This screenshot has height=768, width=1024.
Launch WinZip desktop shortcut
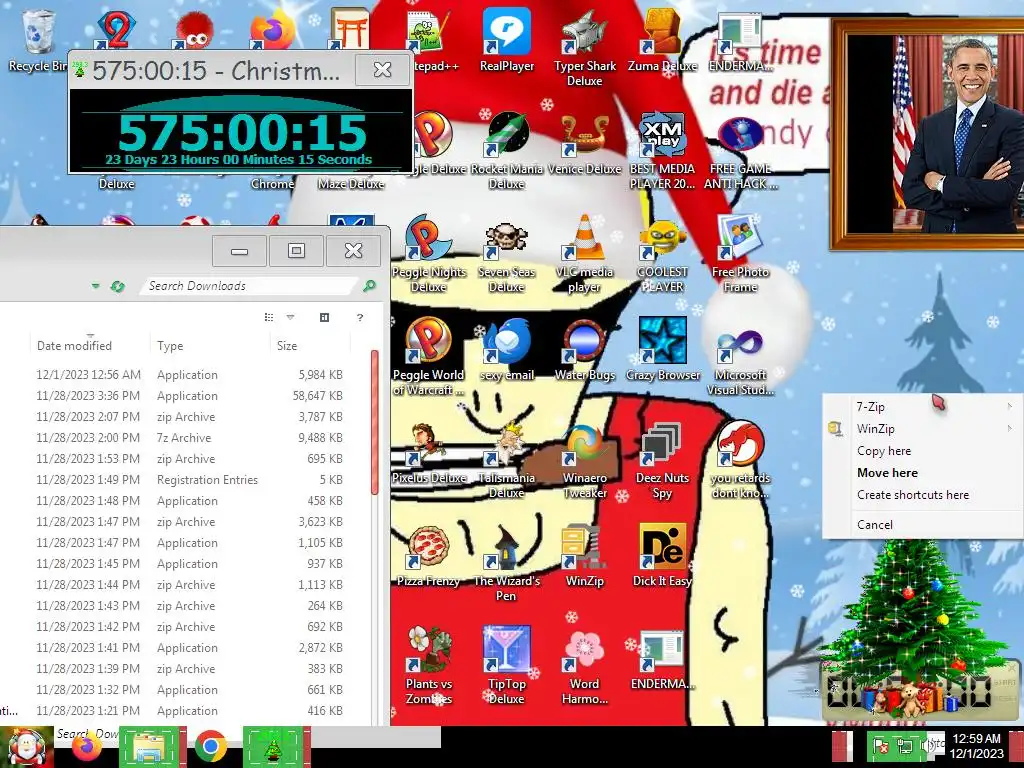coord(584,555)
